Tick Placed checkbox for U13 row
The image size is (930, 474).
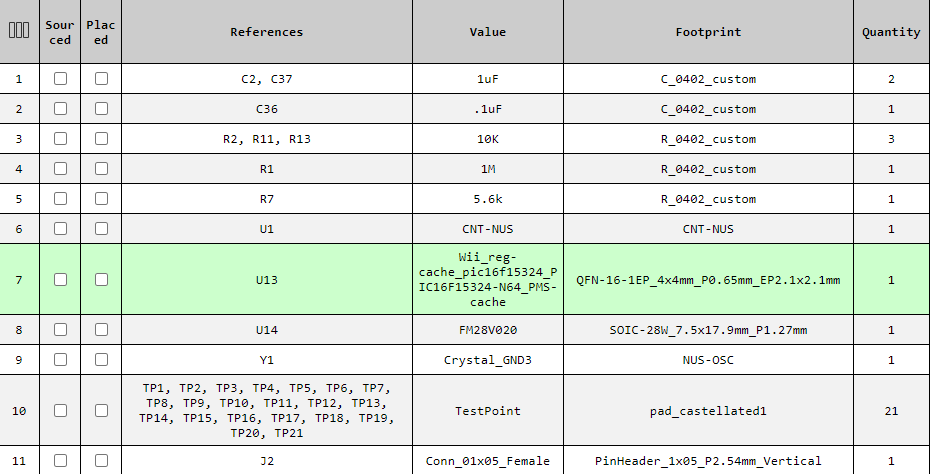click(x=101, y=279)
